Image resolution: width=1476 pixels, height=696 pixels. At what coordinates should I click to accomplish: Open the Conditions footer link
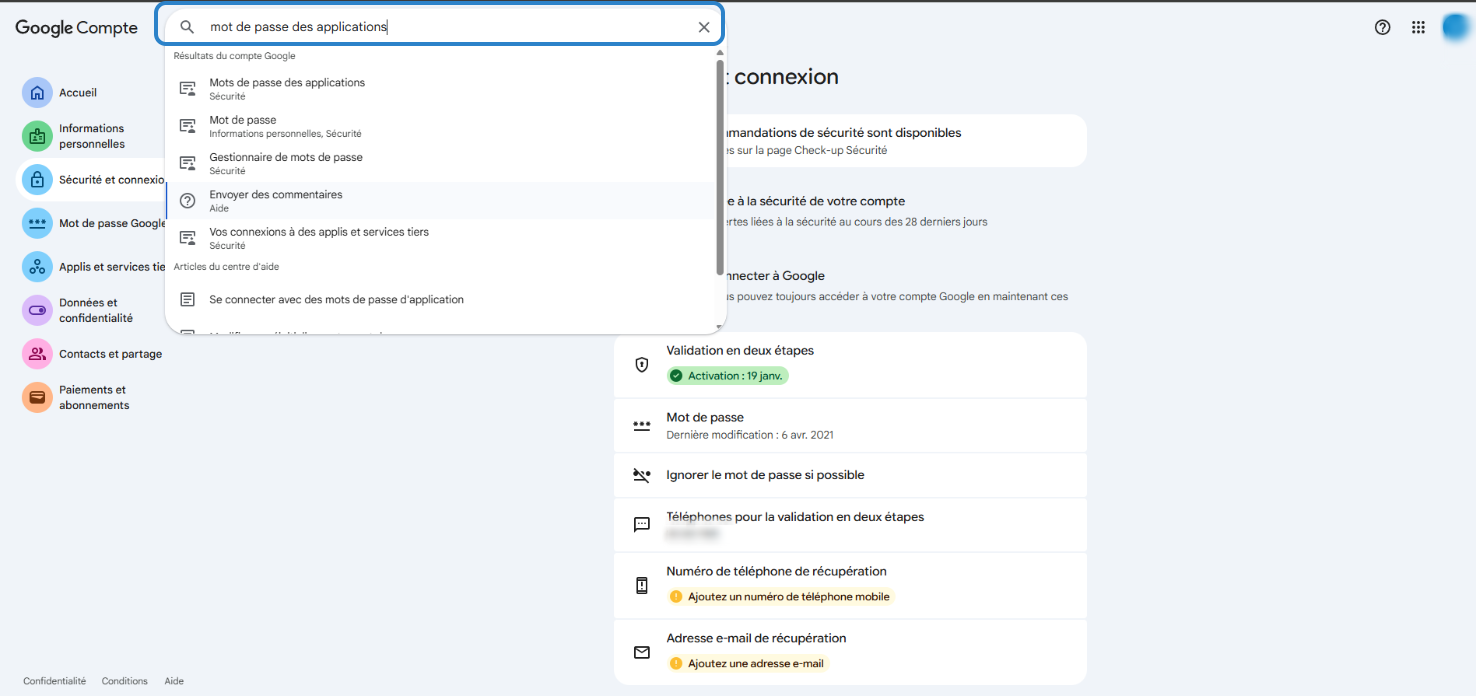125,681
